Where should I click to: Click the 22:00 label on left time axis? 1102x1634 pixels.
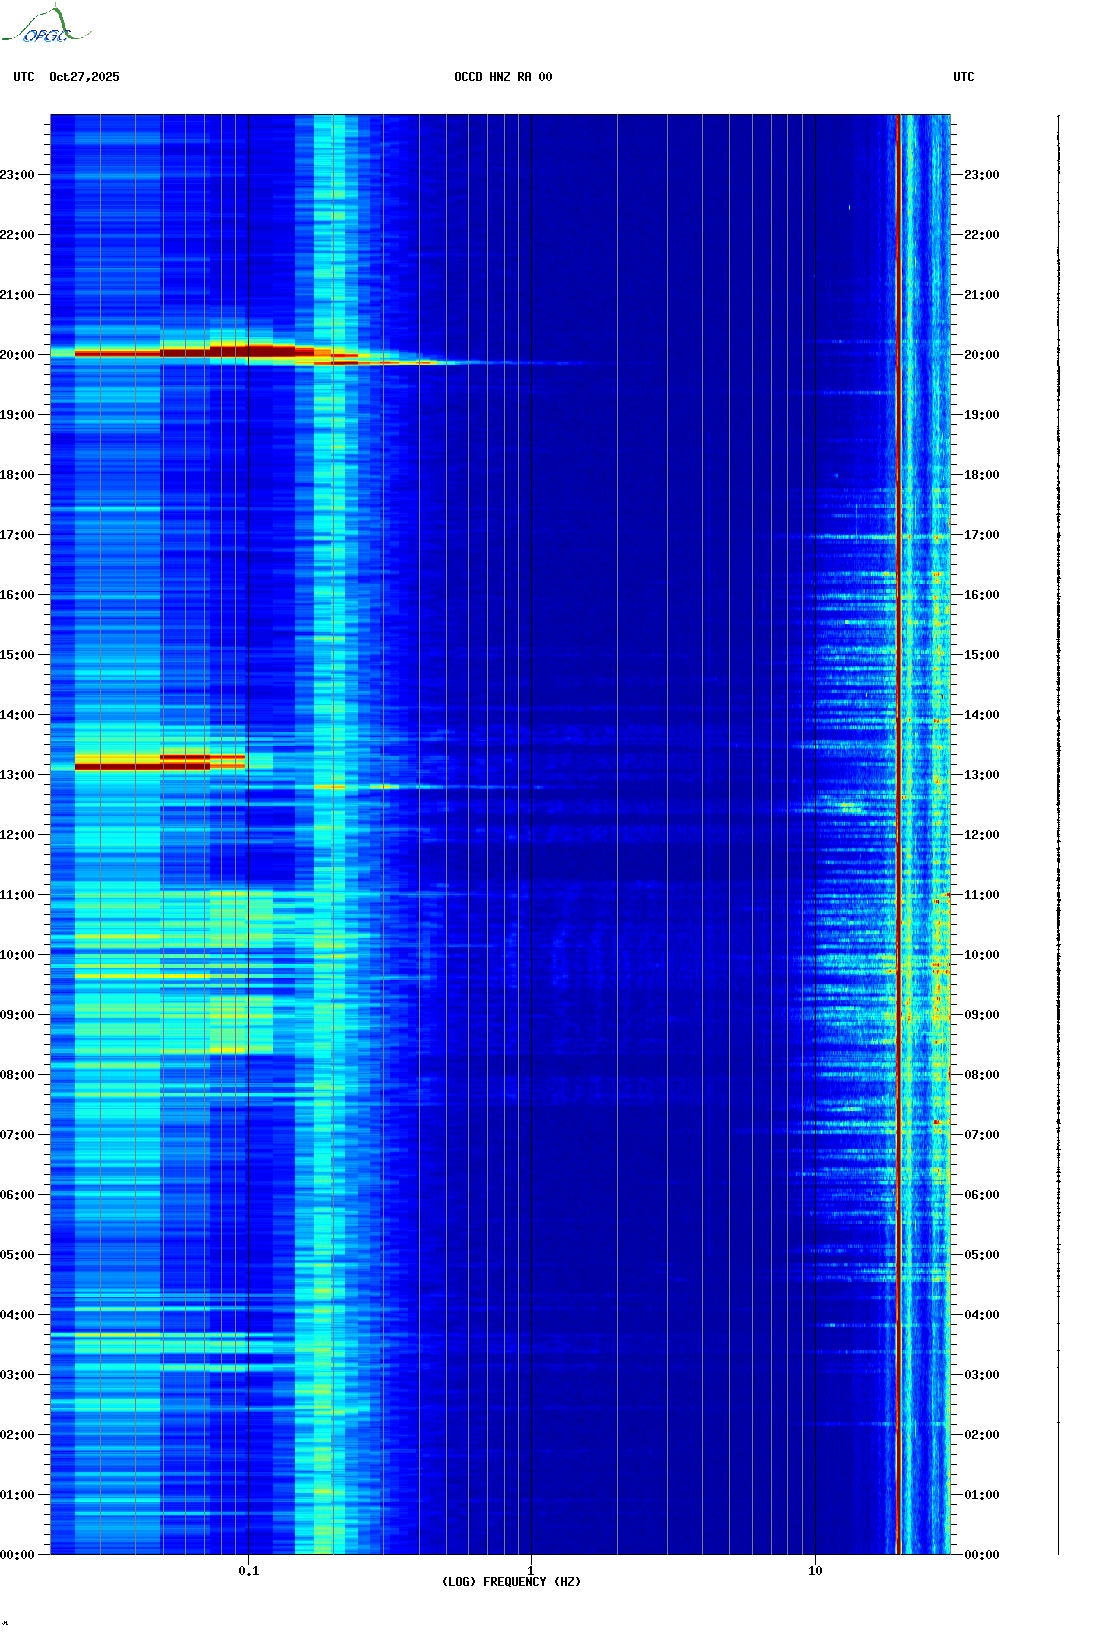point(17,235)
